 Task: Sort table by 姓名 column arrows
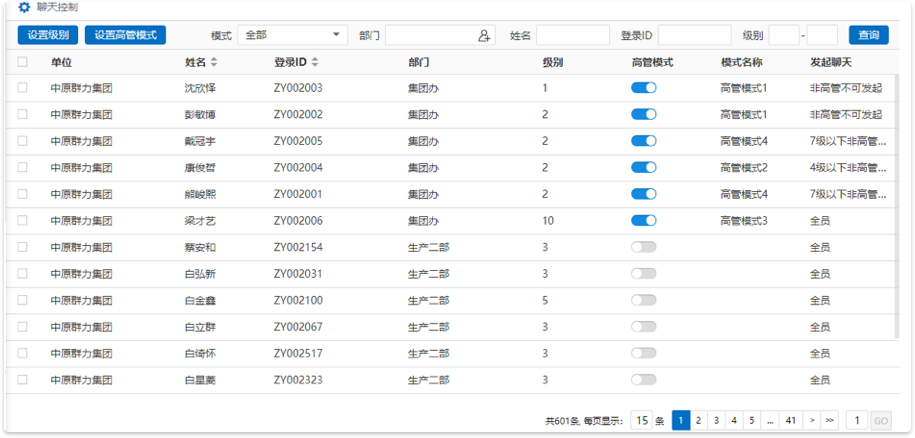(213, 62)
